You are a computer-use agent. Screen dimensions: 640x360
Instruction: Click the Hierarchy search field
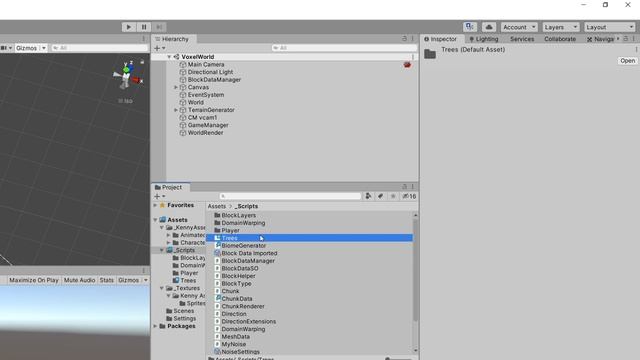click(344, 48)
